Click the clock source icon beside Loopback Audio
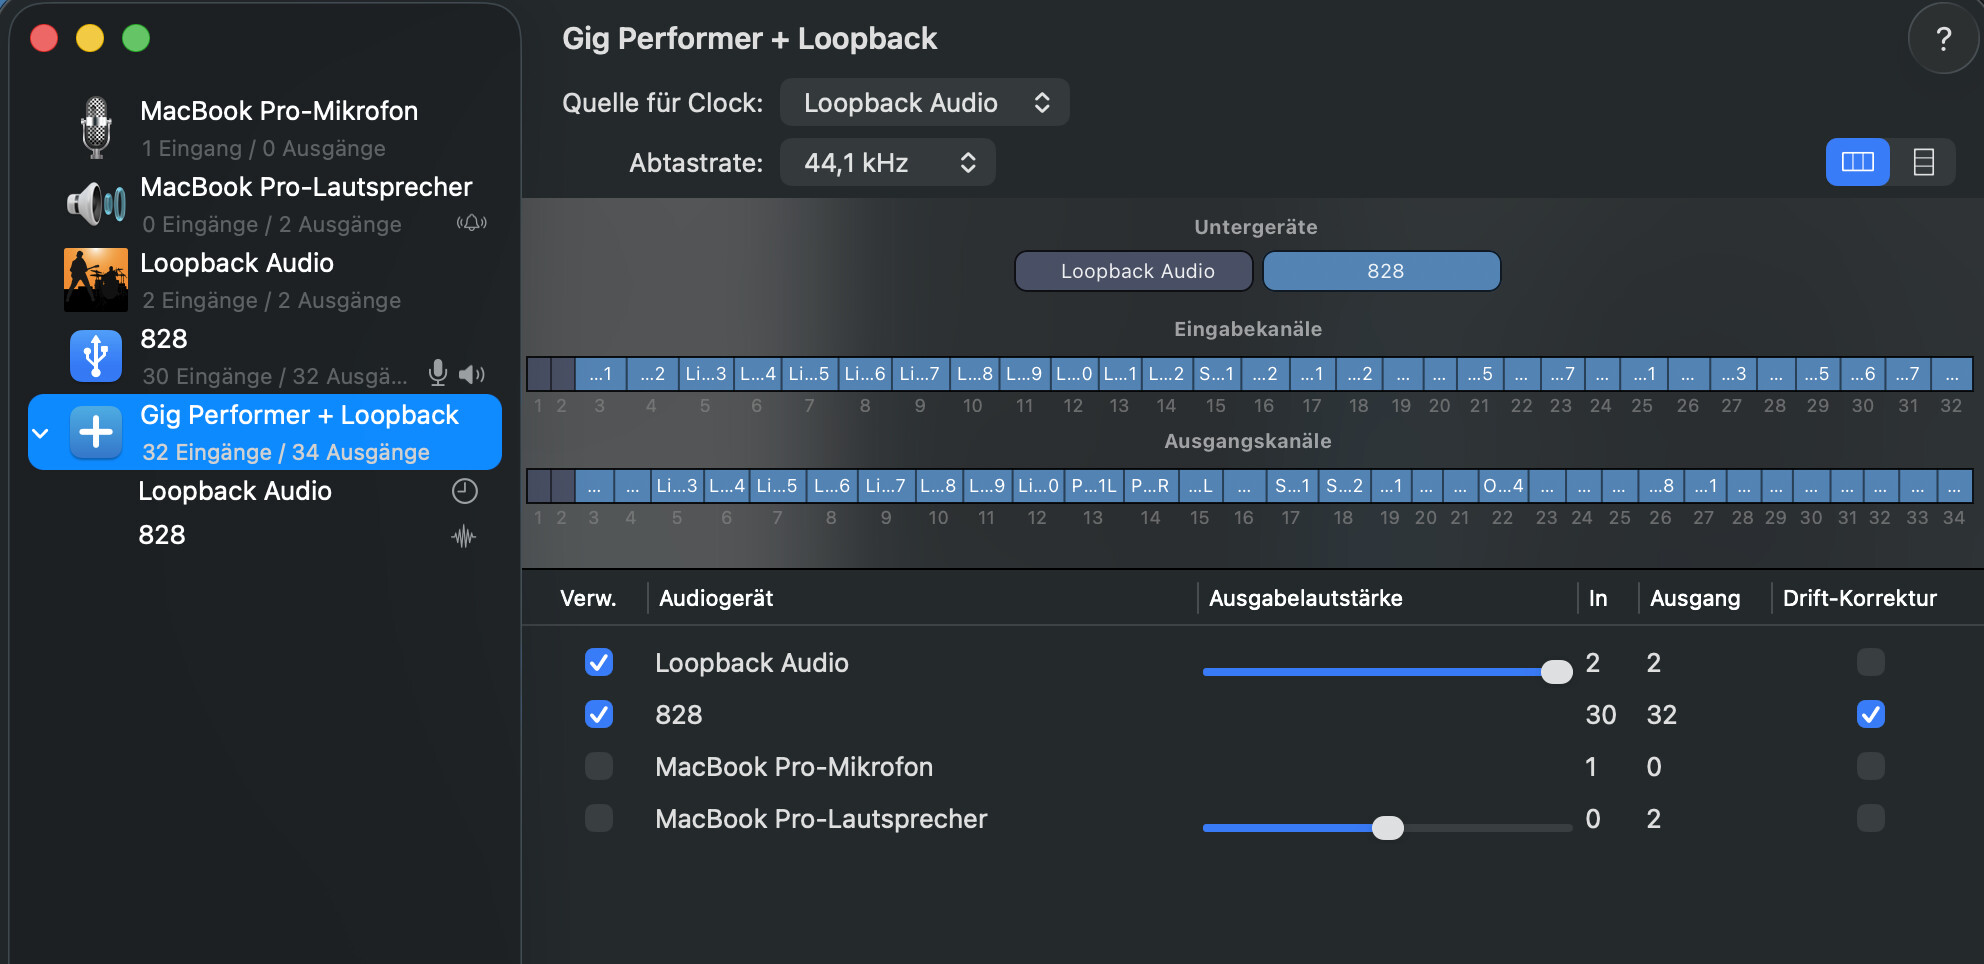 pyautogui.click(x=464, y=491)
